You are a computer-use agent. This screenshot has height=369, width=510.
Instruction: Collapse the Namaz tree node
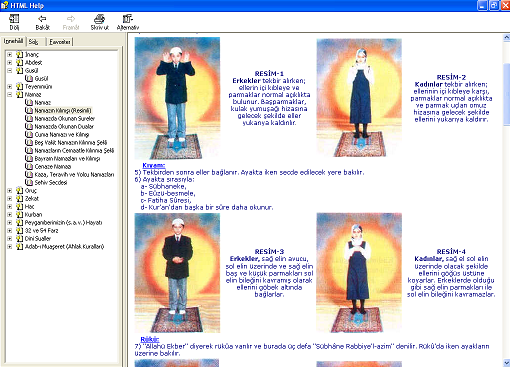point(10,94)
